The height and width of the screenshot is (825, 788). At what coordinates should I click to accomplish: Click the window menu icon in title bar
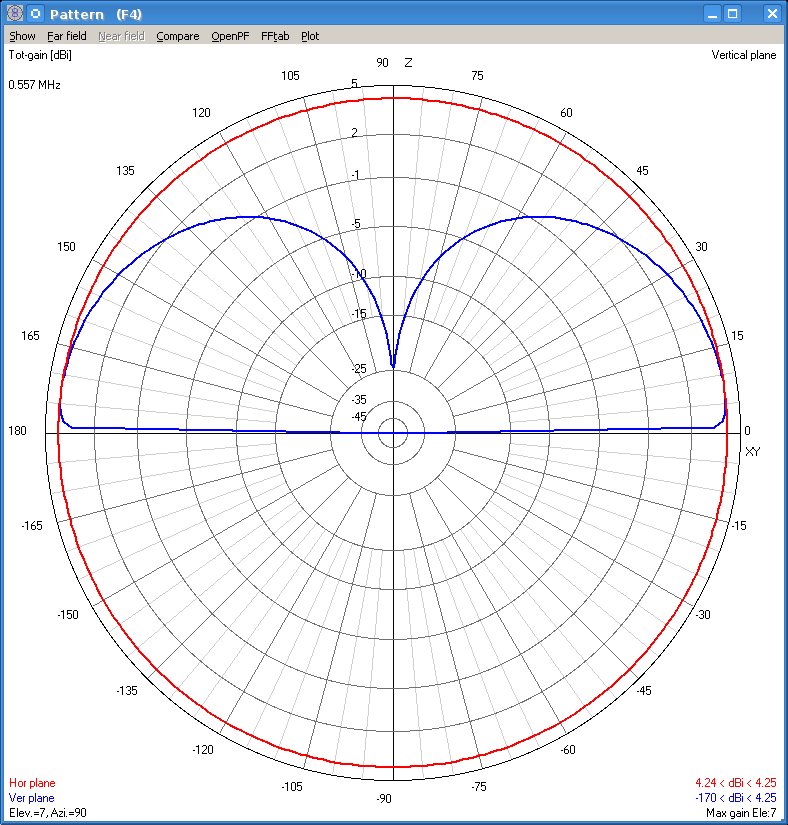click(14, 14)
